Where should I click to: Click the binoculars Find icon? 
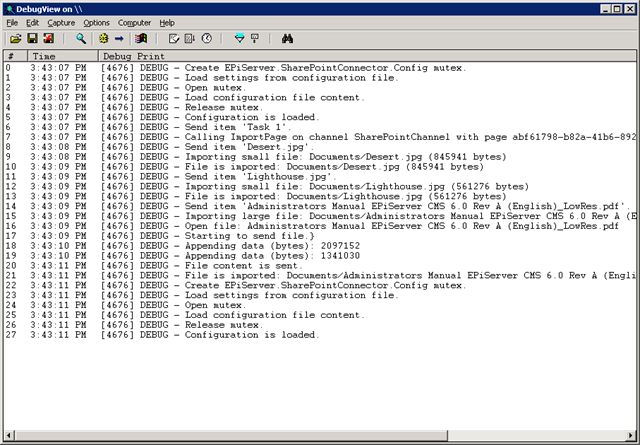[x=286, y=38]
